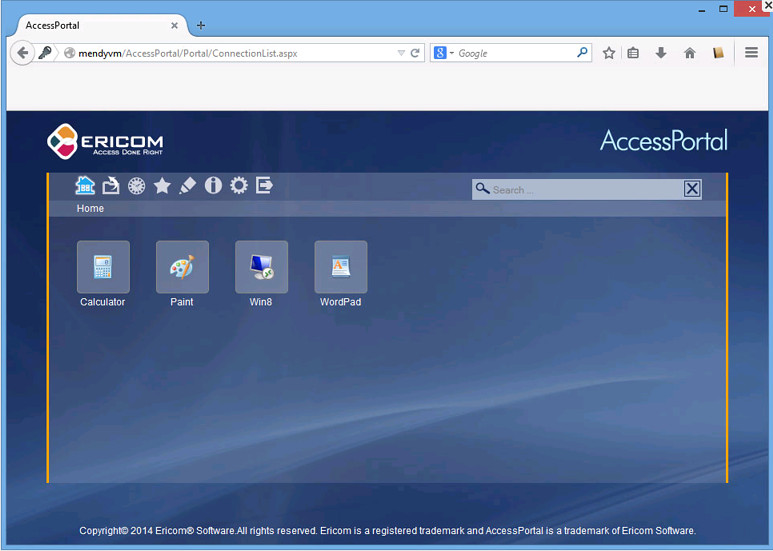773x551 pixels.
Task: Close the AccessPortal tab
Action: click(175, 26)
